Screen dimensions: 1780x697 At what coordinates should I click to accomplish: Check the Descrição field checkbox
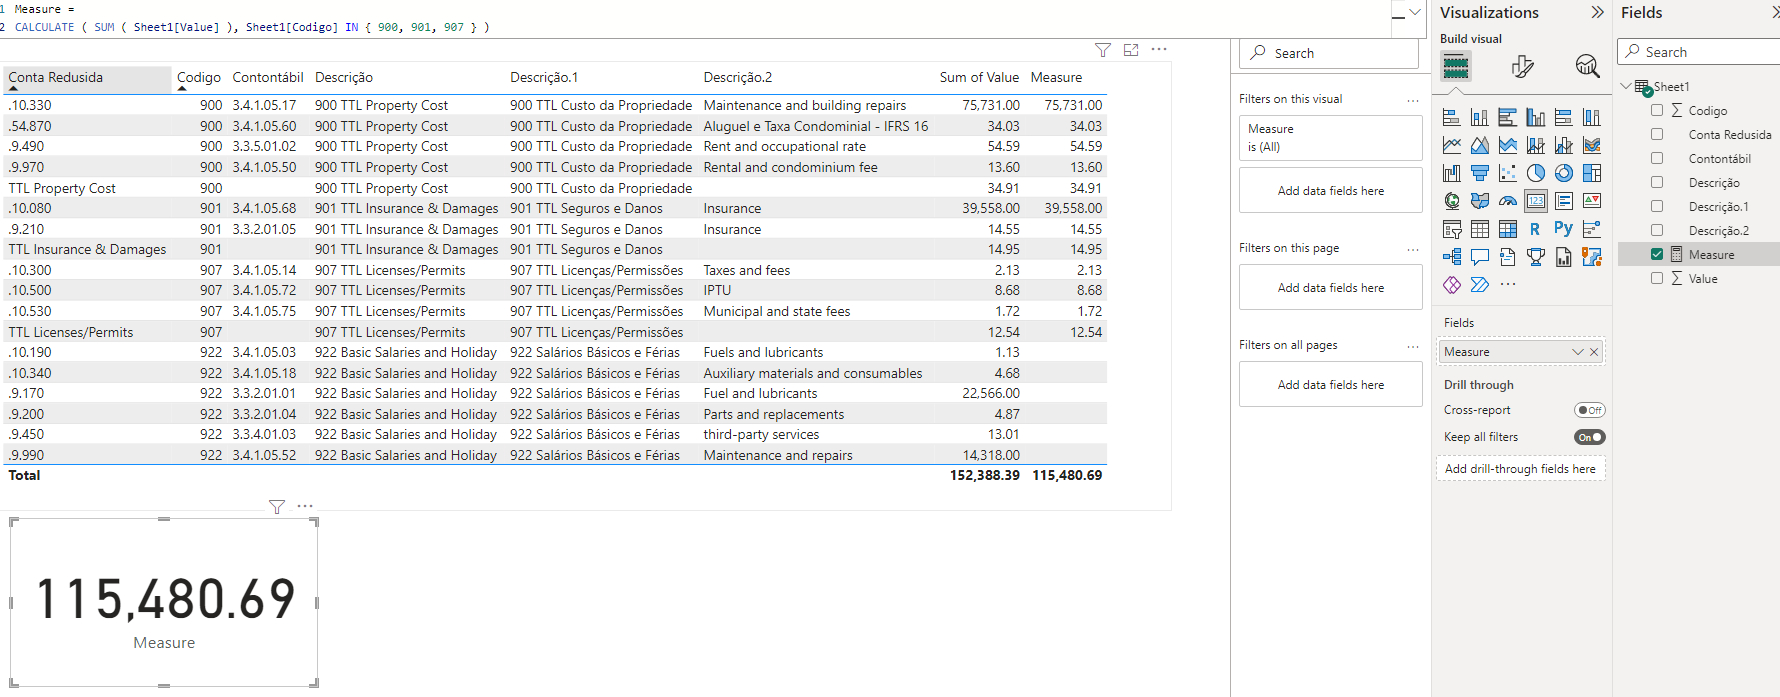pos(1657,183)
